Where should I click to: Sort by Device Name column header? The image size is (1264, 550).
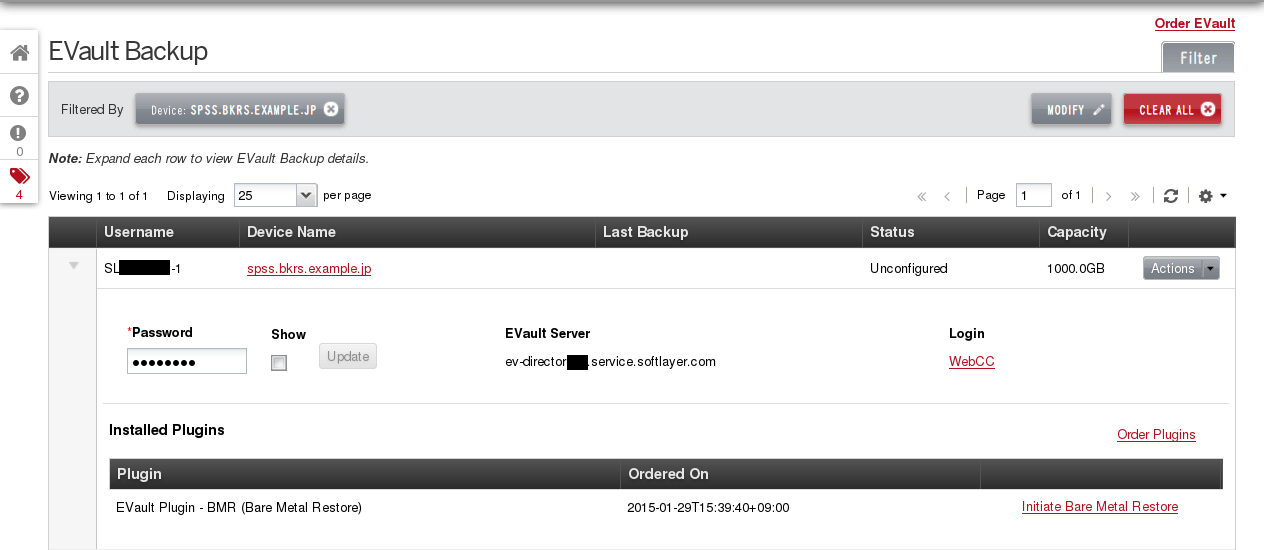click(291, 232)
